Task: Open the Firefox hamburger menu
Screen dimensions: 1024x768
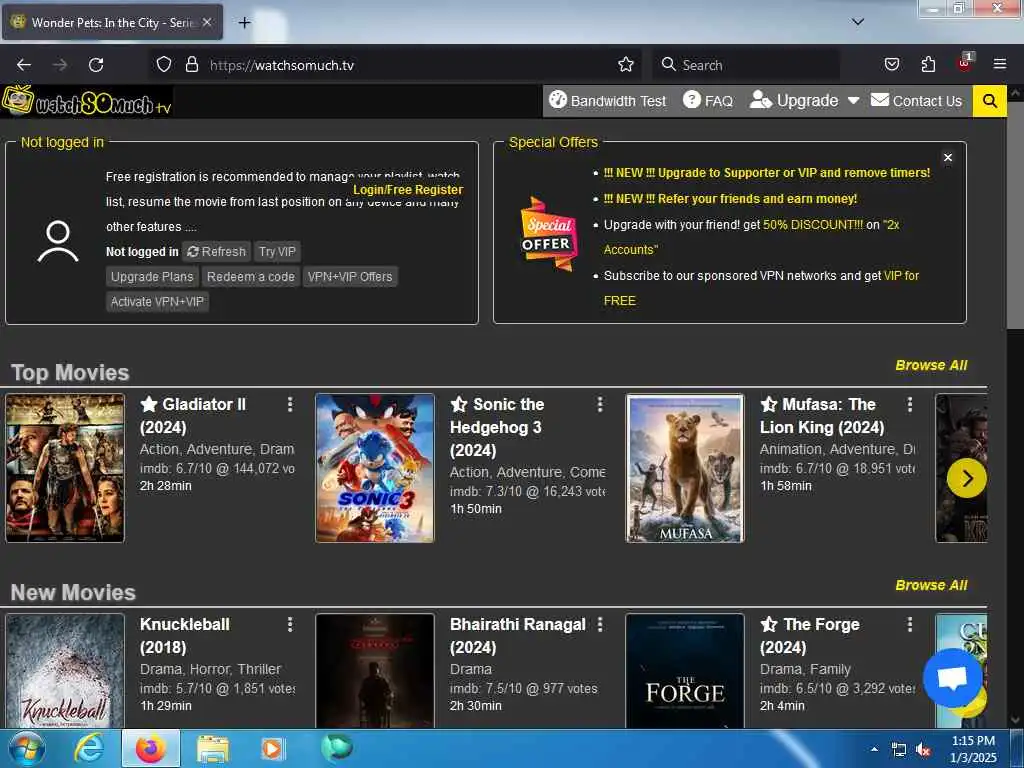Action: pos(1000,64)
